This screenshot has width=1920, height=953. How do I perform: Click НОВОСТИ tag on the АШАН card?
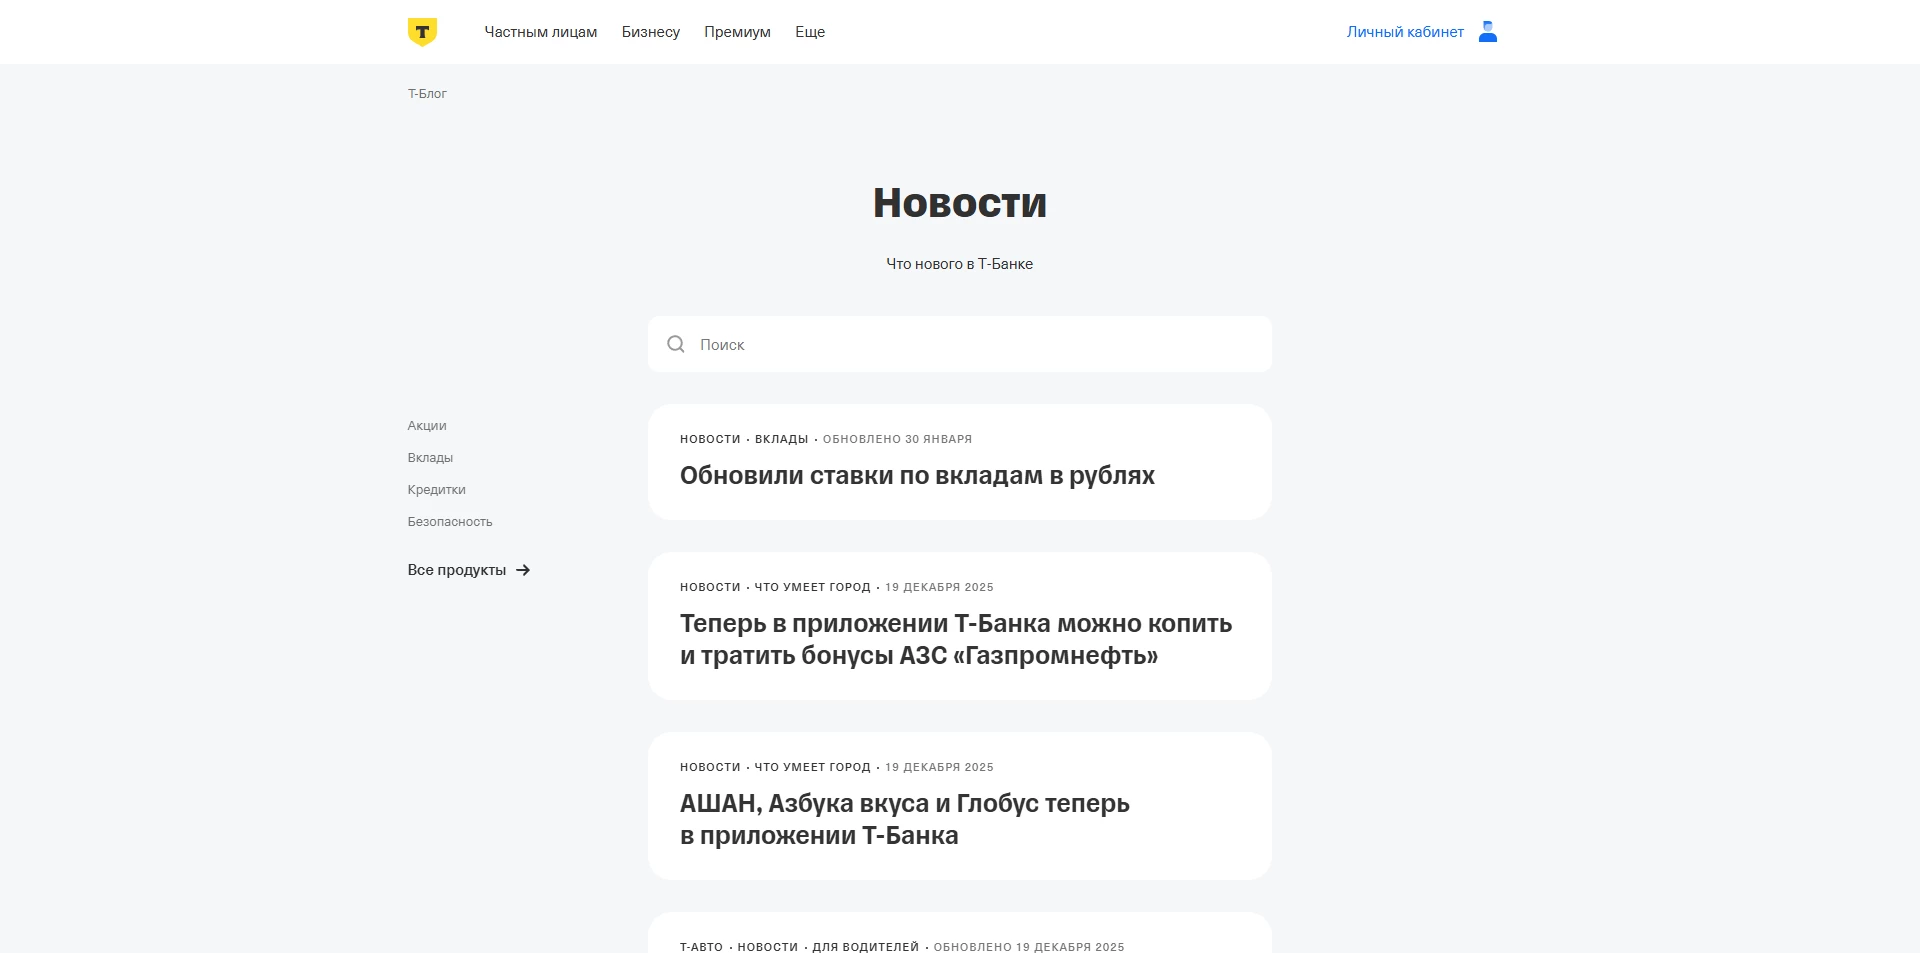710,767
